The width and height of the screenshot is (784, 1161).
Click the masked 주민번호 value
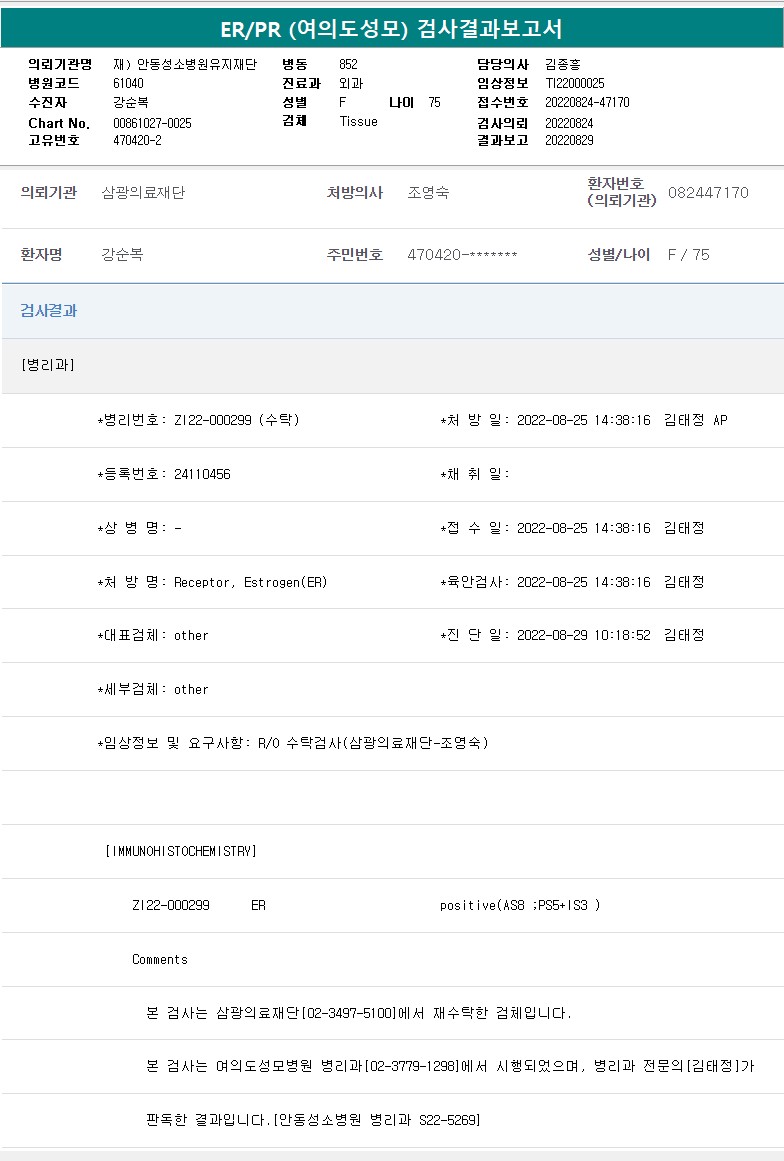point(462,255)
